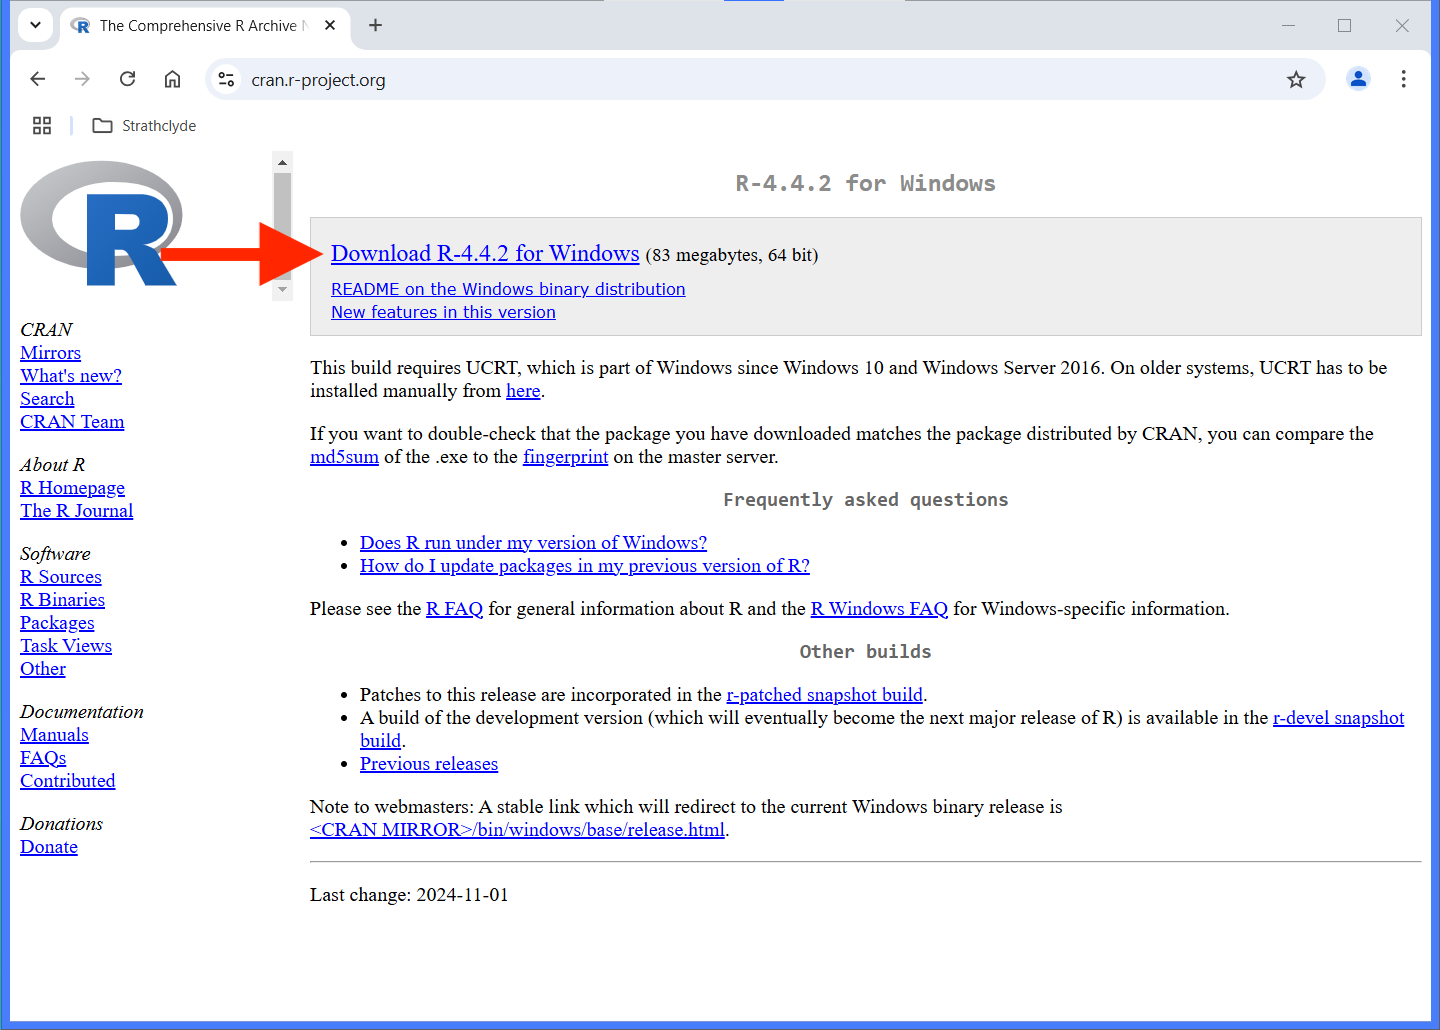Open R Binaries sidebar link
1440x1030 pixels.
point(62,600)
